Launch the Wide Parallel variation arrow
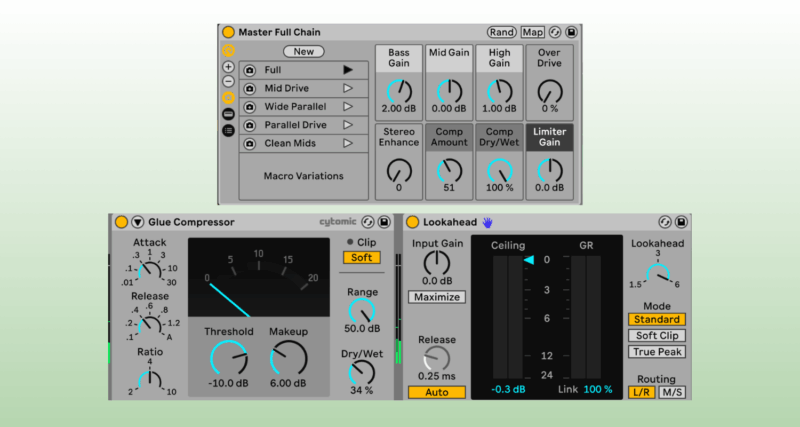800x427 pixels. (348, 107)
